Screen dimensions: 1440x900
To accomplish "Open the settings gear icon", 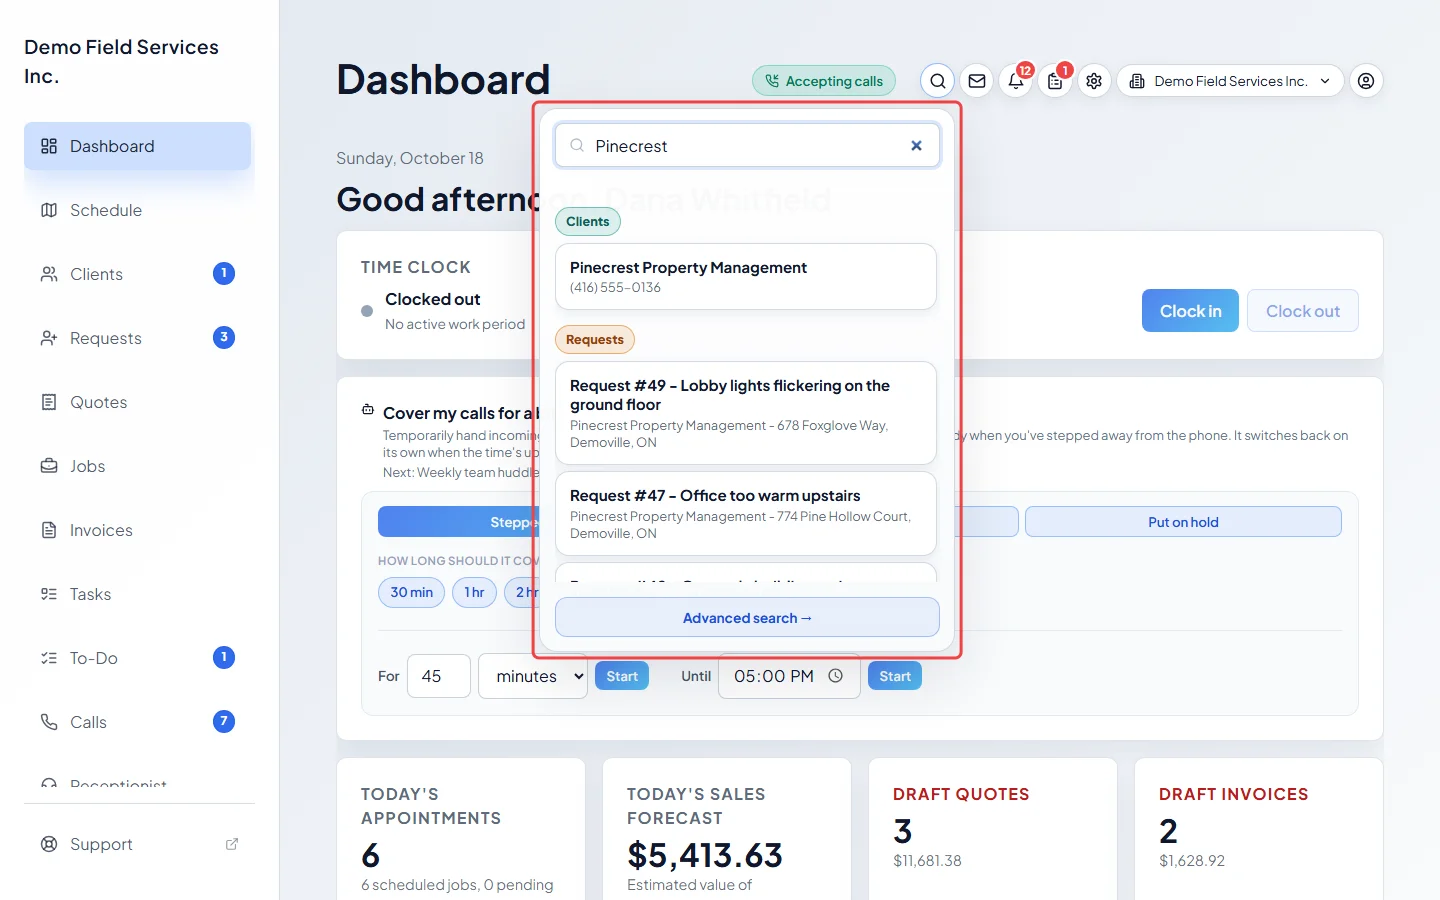I will pos(1094,81).
